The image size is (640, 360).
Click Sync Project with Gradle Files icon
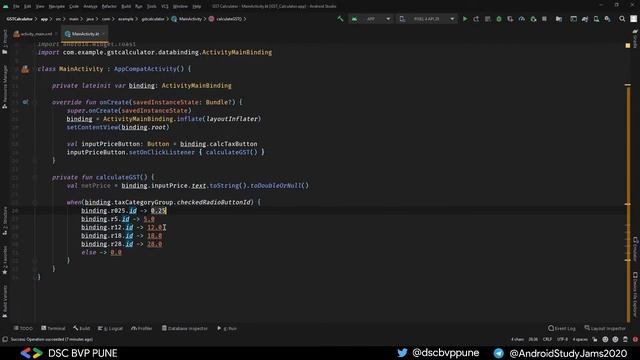tap(585, 19)
